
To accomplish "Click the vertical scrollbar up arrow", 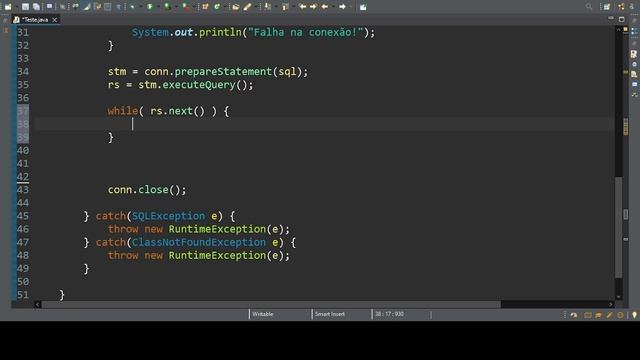I will [619, 29].
